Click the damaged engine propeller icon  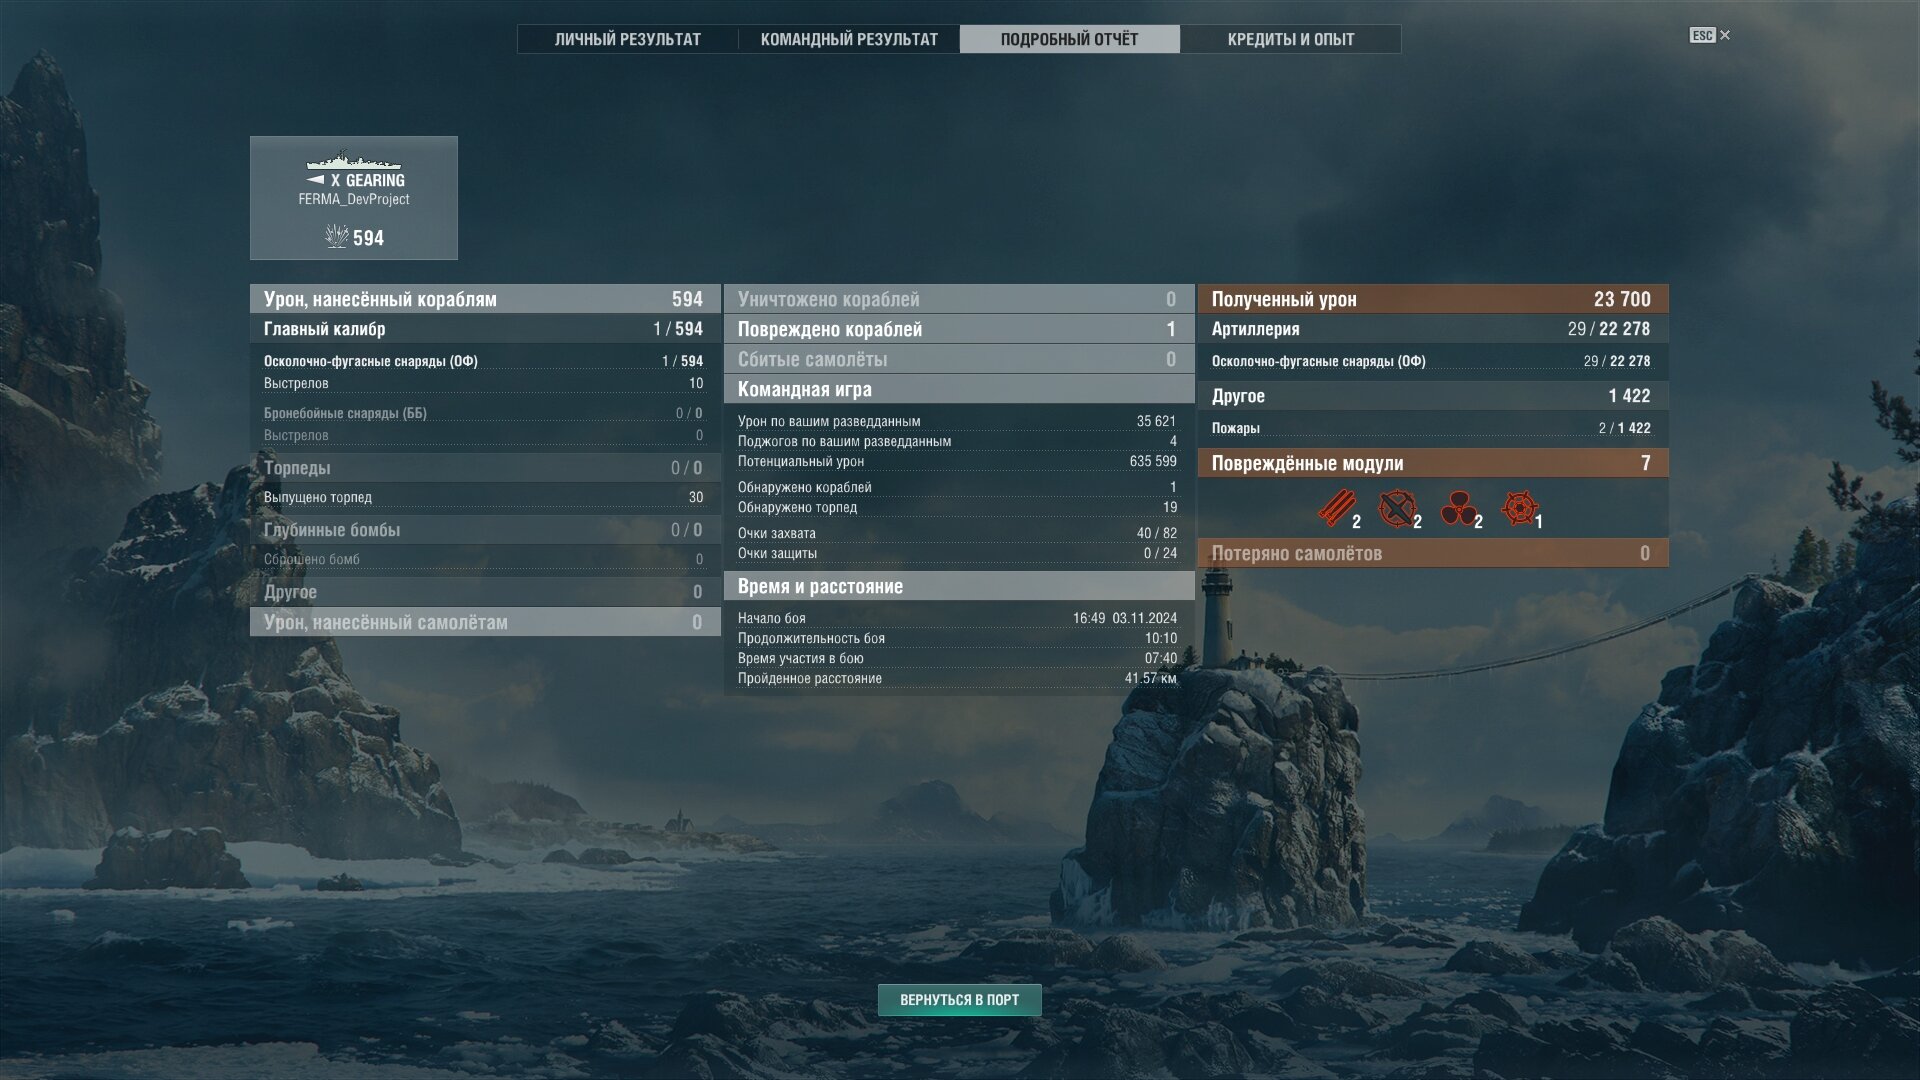(x=1458, y=508)
